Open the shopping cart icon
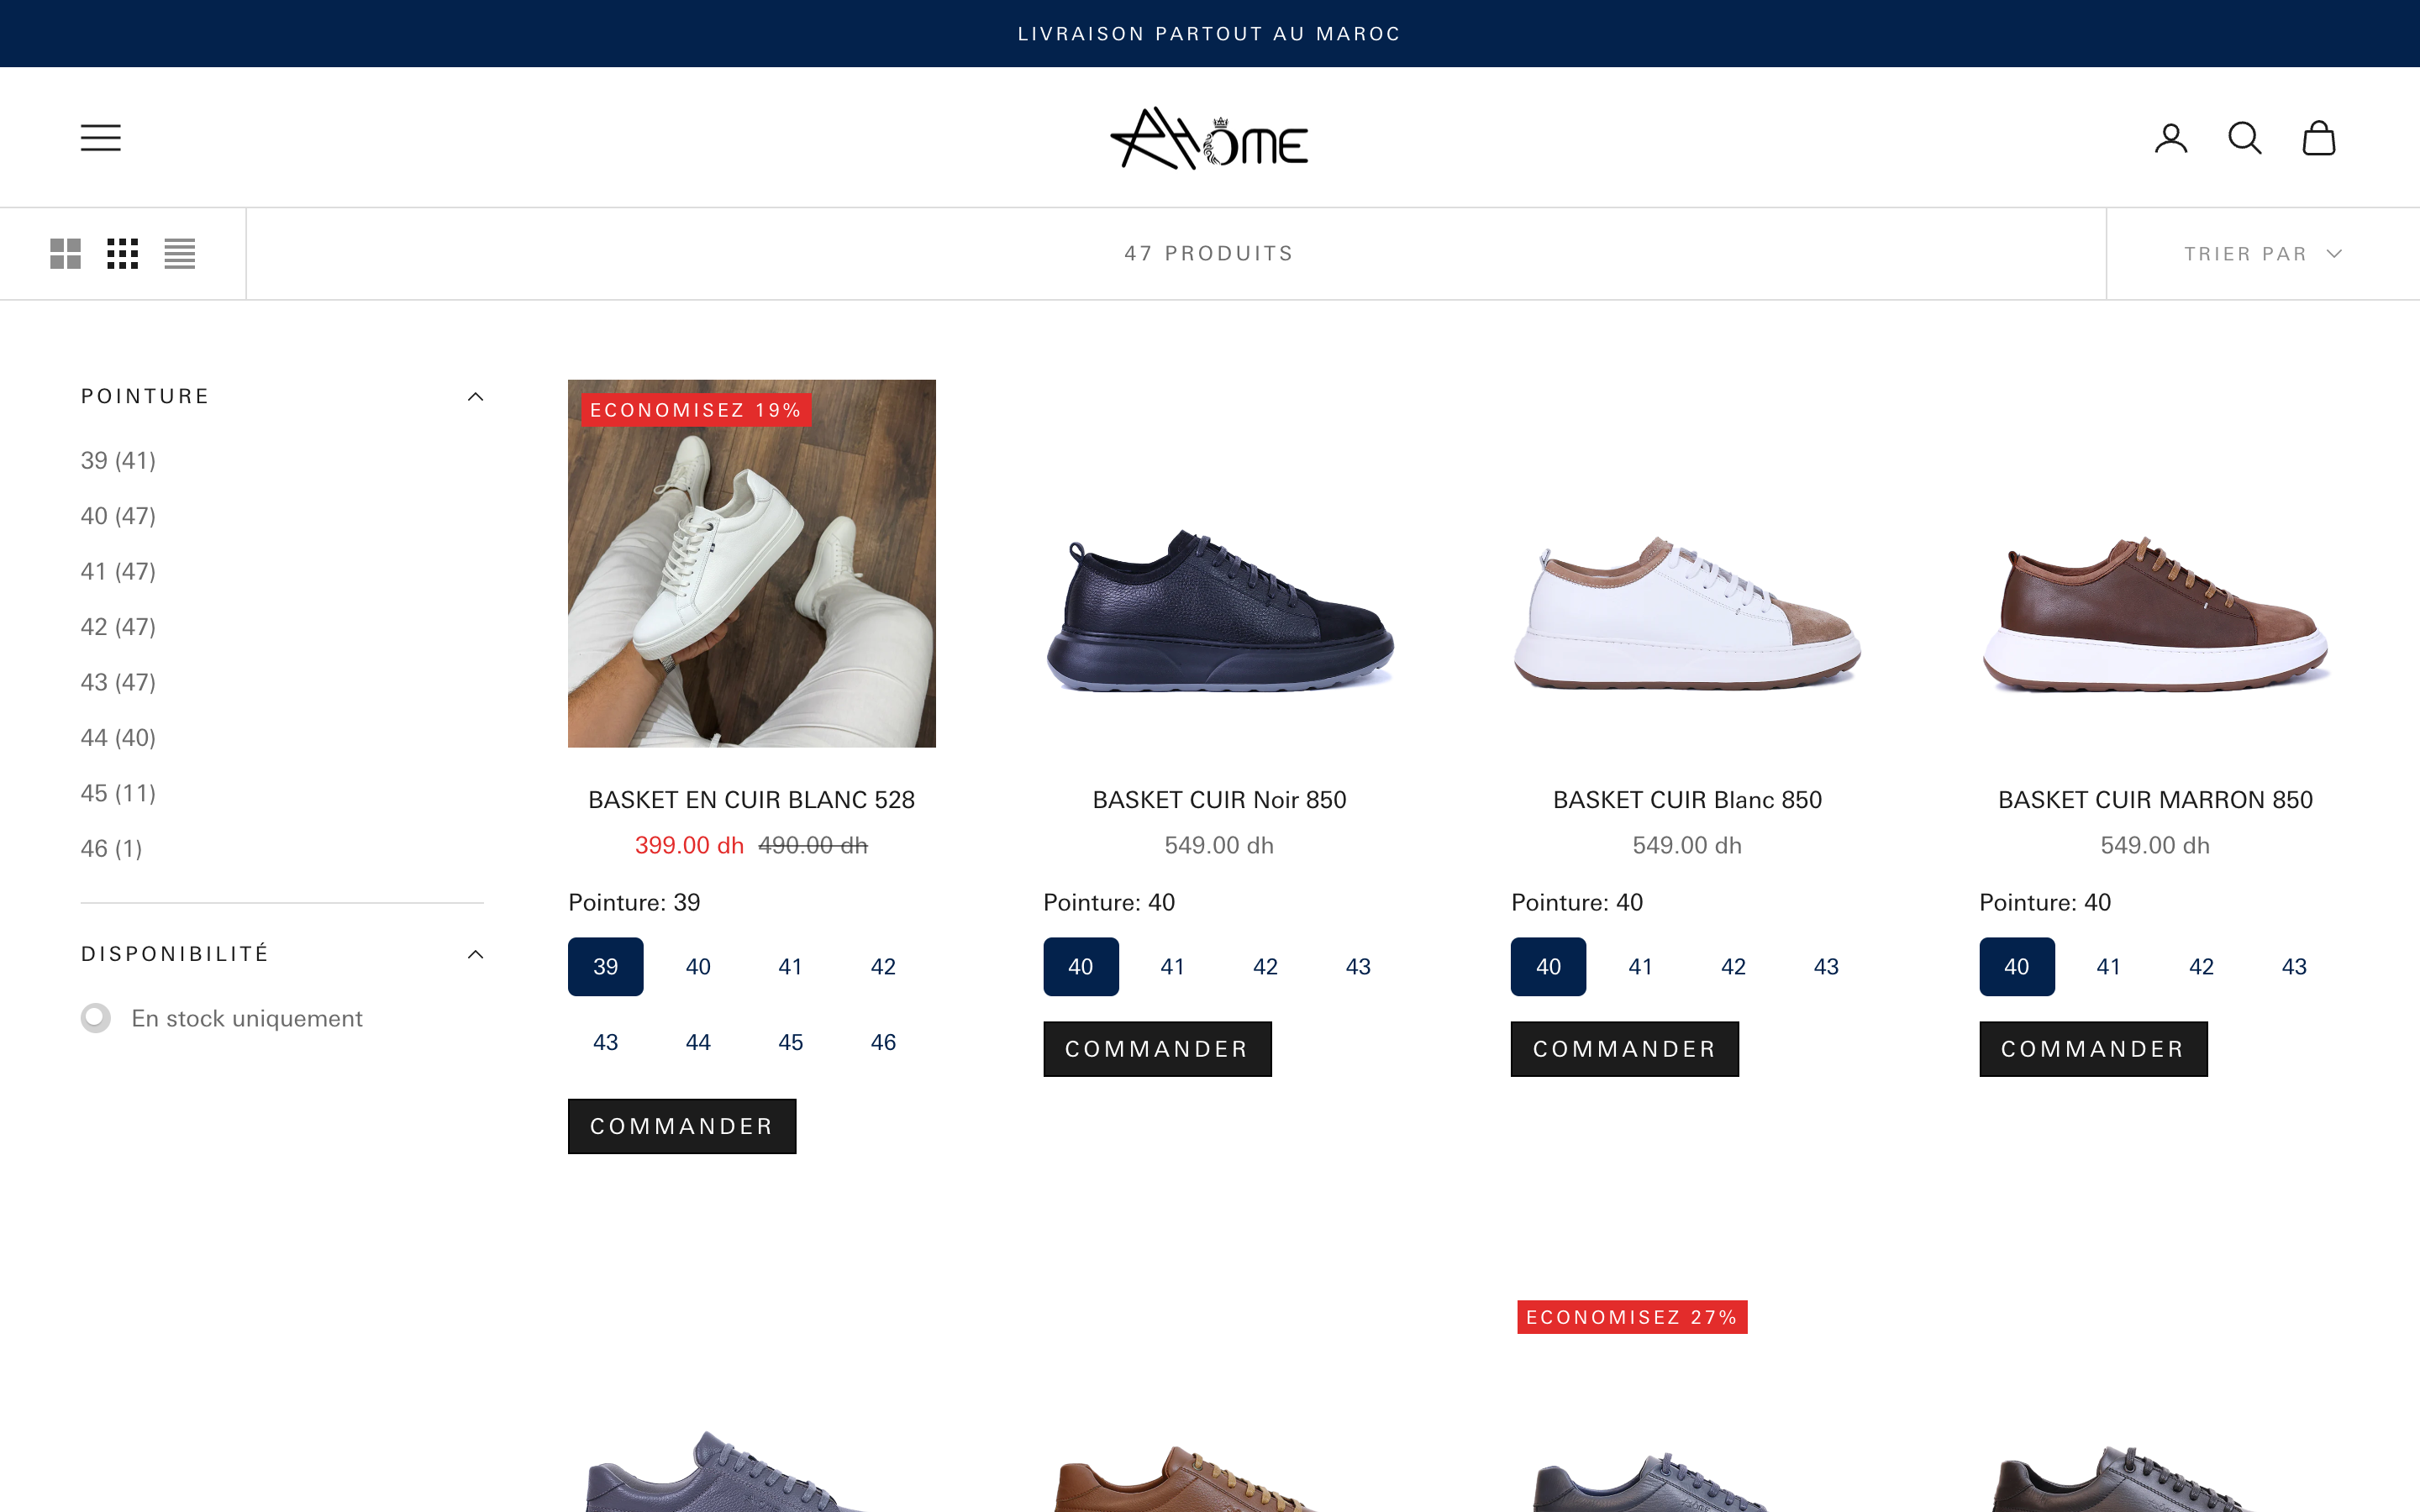This screenshot has width=2420, height=1512. [2318, 137]
